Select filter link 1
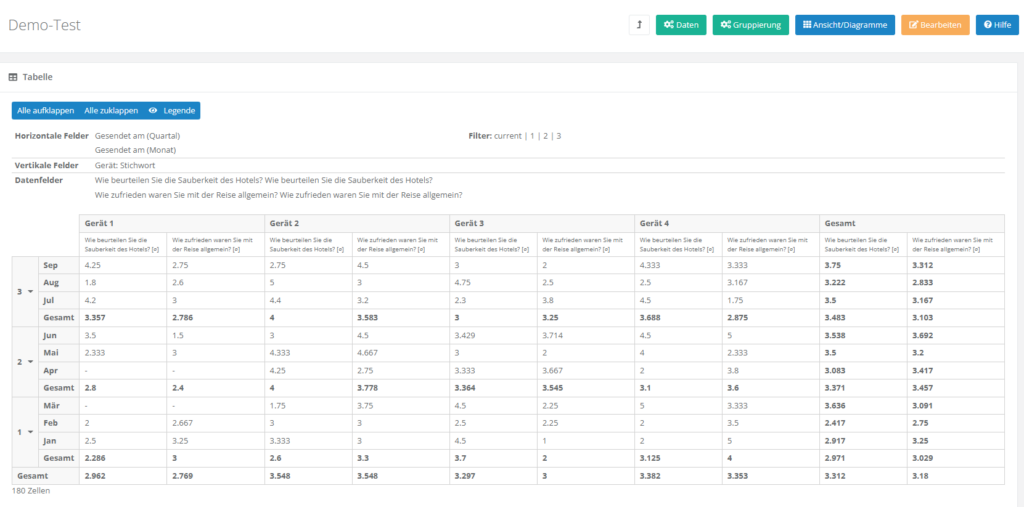 click(532, 135)
